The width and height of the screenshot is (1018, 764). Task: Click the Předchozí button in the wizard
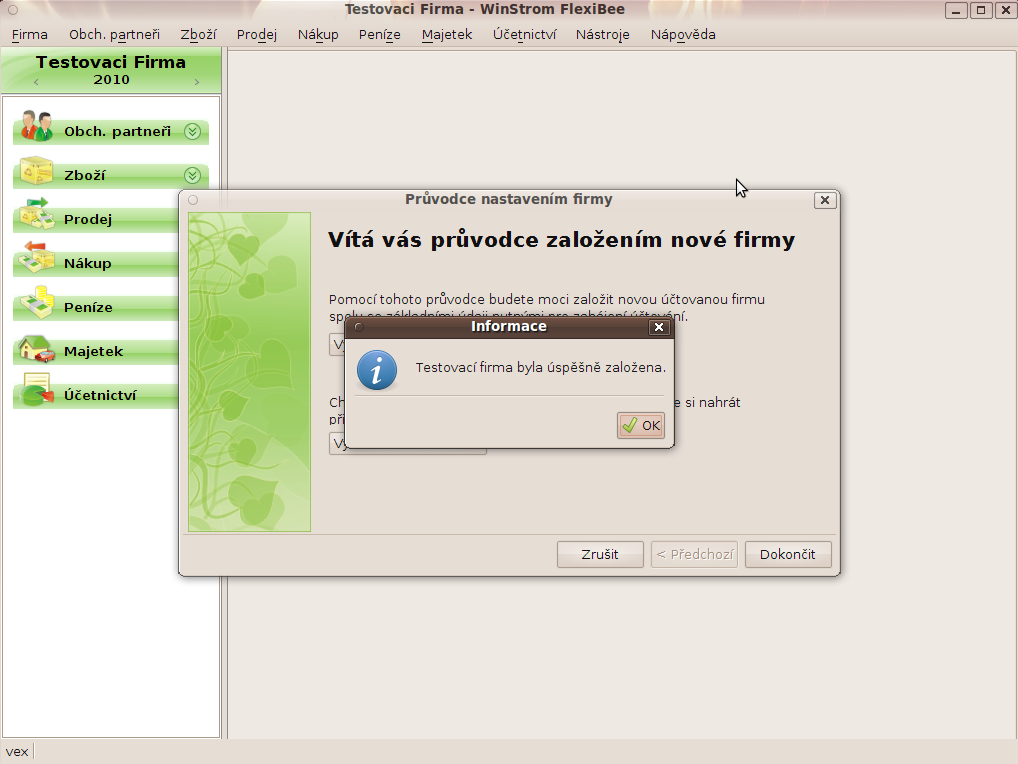click(694, 554)
